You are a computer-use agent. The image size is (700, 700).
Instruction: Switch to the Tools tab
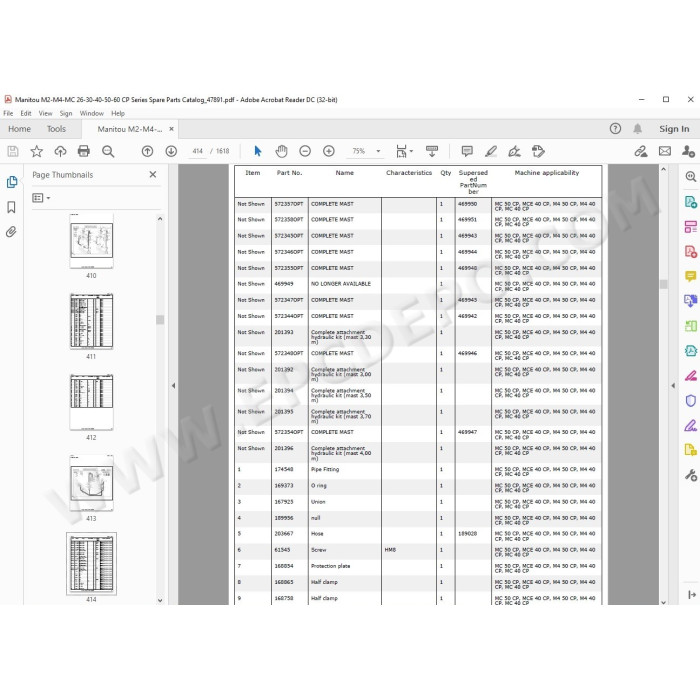point(56,129)
